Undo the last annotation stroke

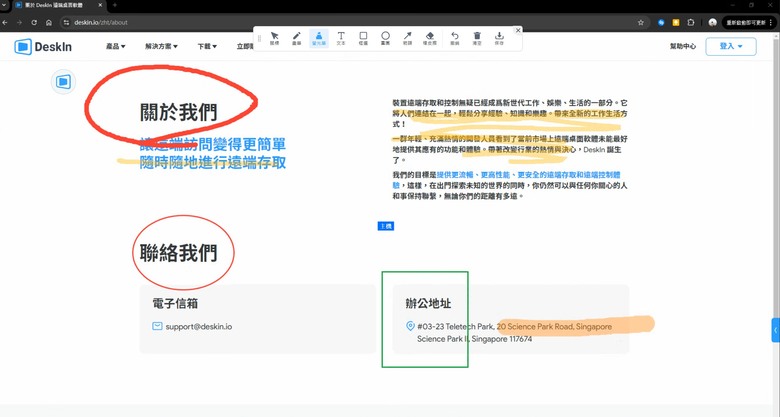pyautogui.click(x=455, y=38)
